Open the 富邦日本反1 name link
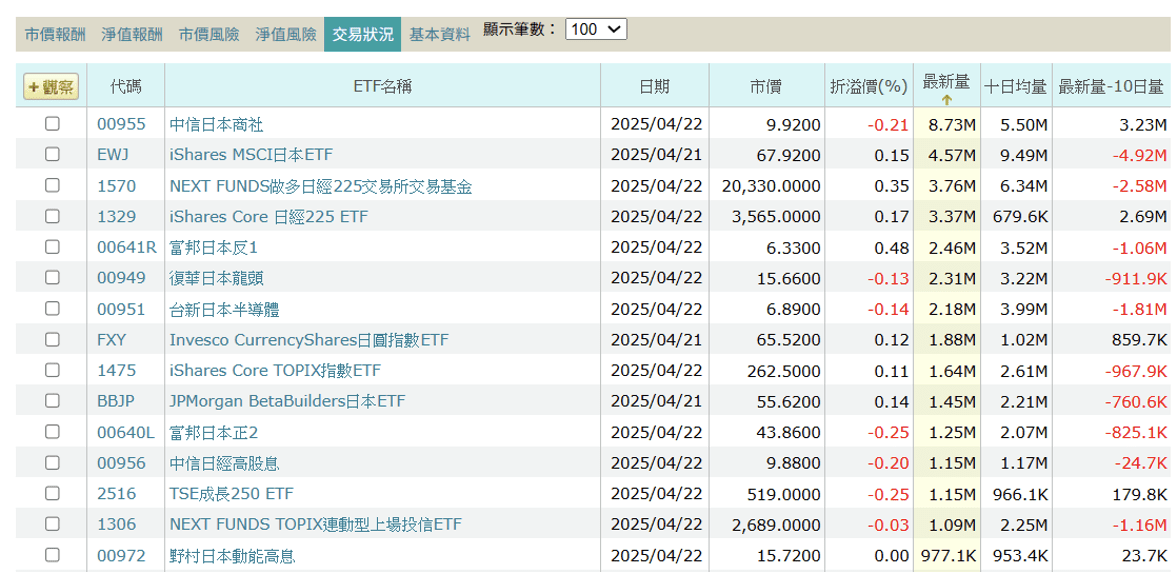 click(x=213, y=247)
